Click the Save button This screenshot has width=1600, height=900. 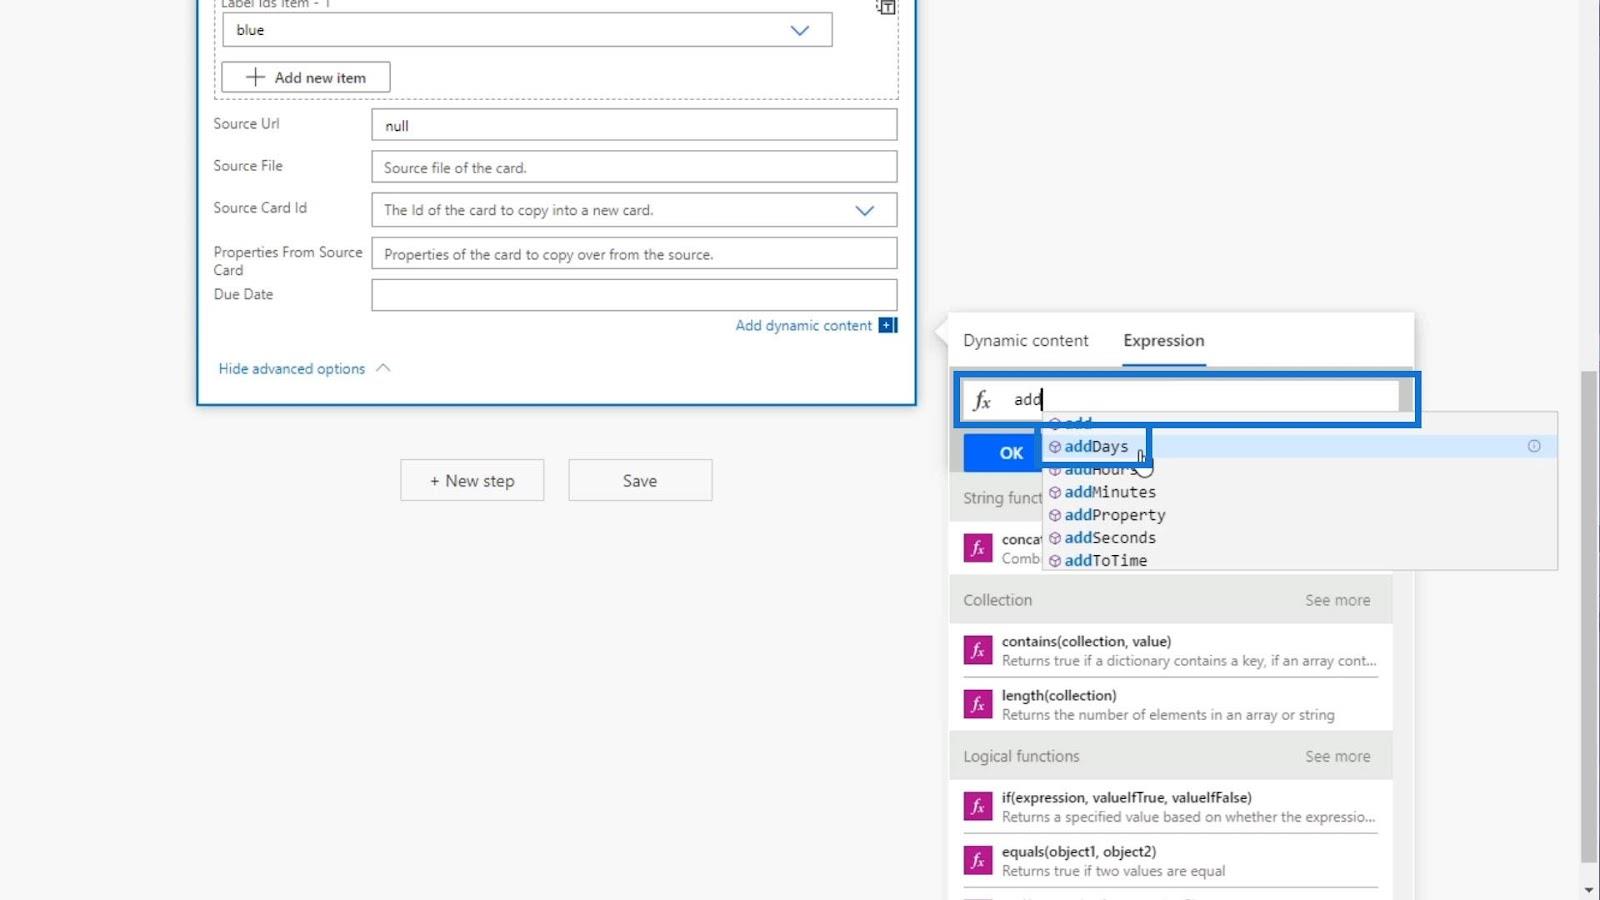pyautogui.click(x=640, y=481)
